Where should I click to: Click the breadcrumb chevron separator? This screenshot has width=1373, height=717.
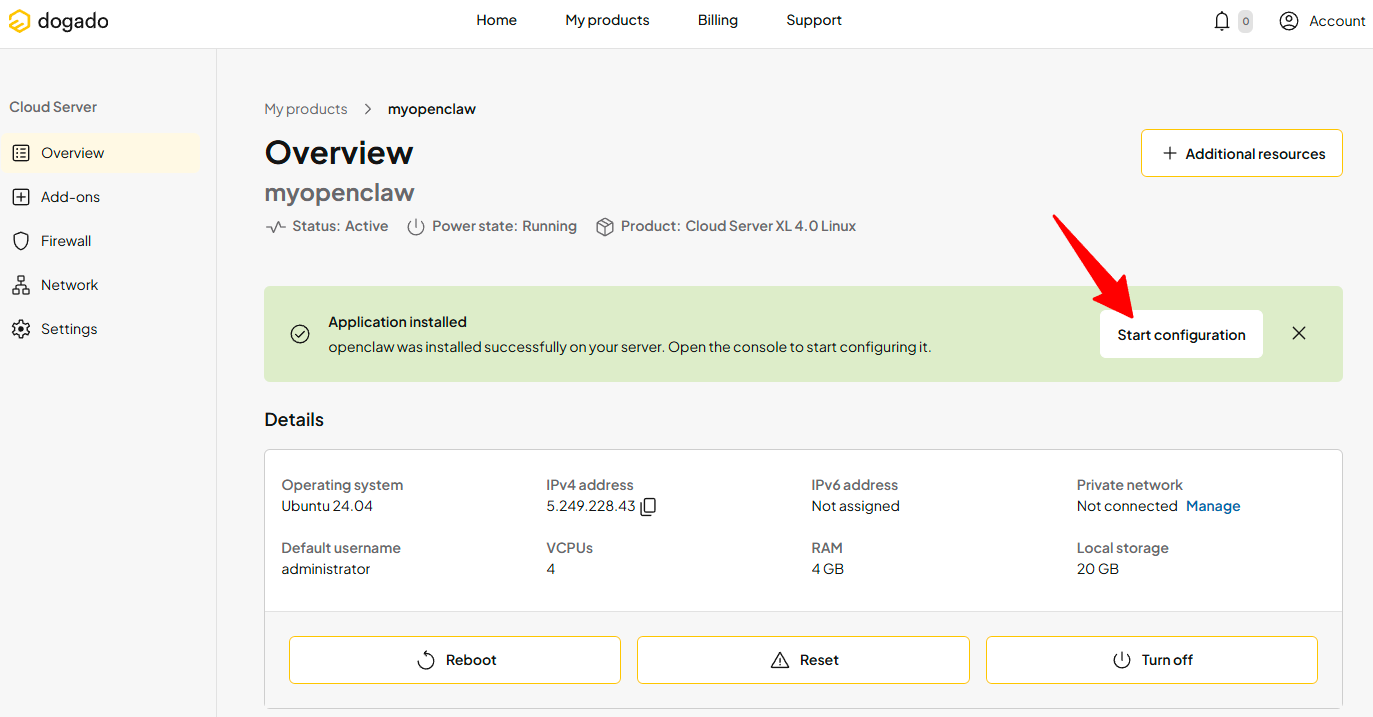tap(368, 109)
